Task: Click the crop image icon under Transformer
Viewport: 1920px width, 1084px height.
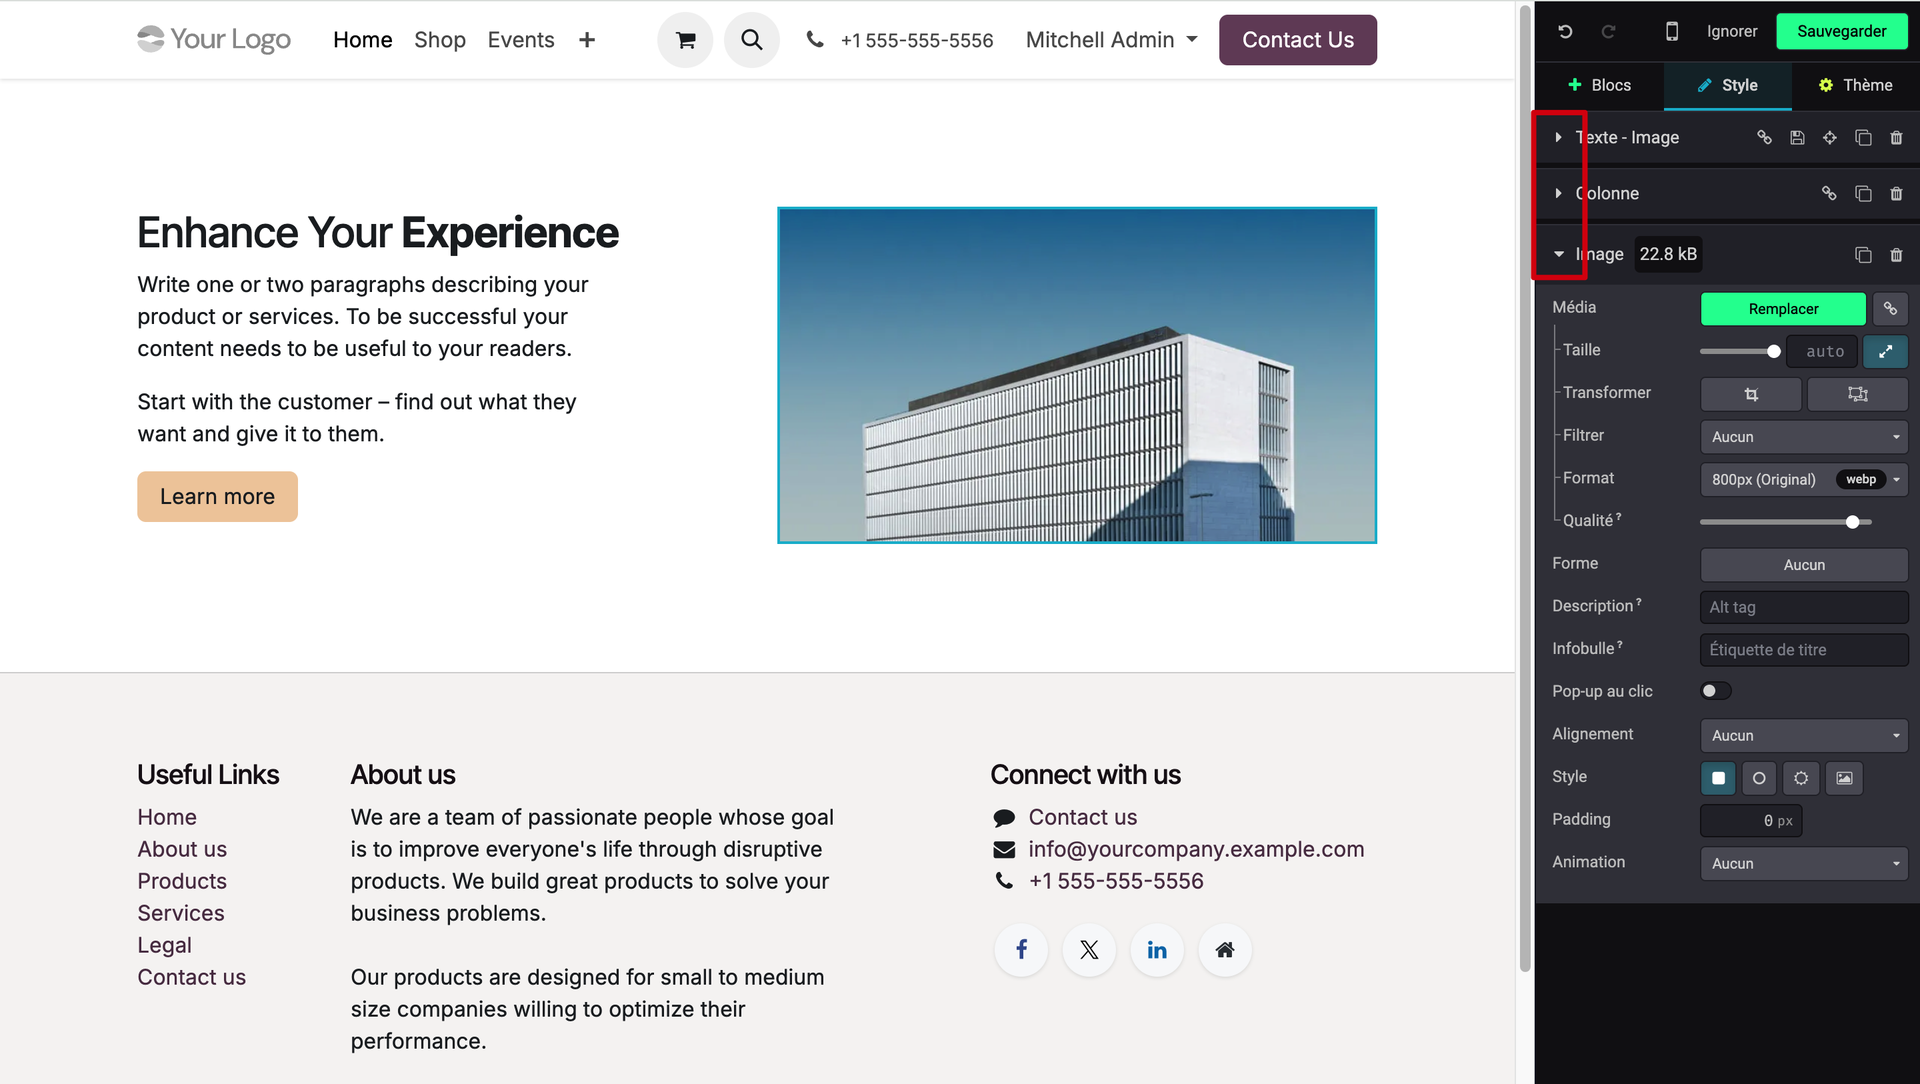Action: (1751, 394)
